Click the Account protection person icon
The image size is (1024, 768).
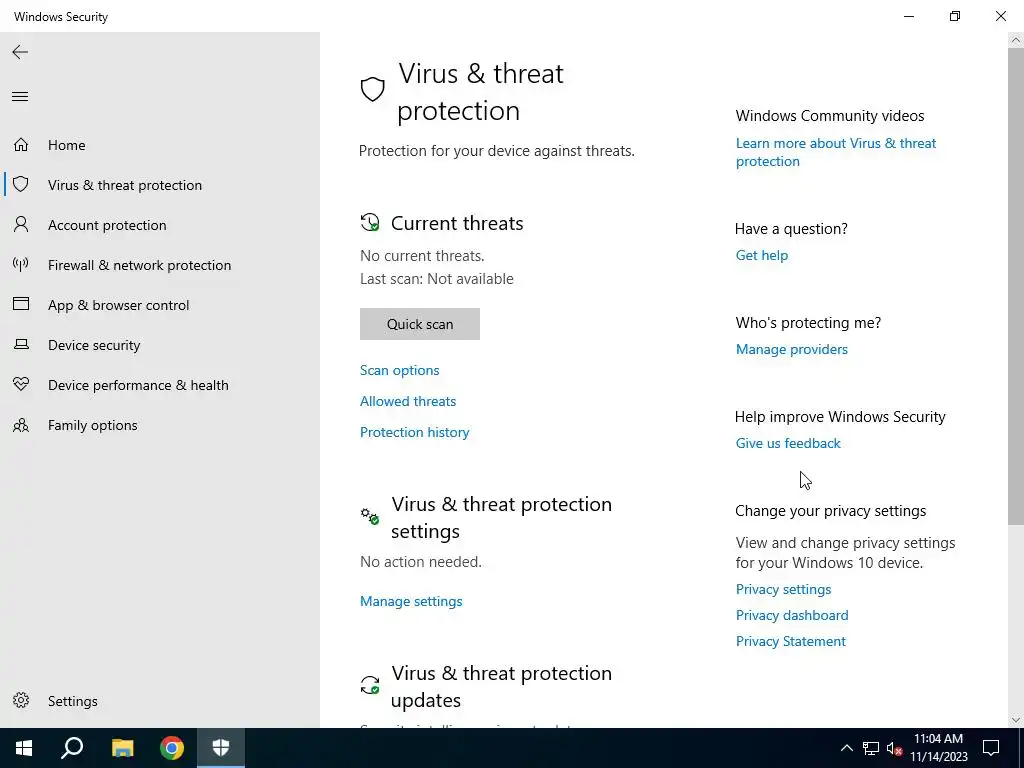[21, 225]
